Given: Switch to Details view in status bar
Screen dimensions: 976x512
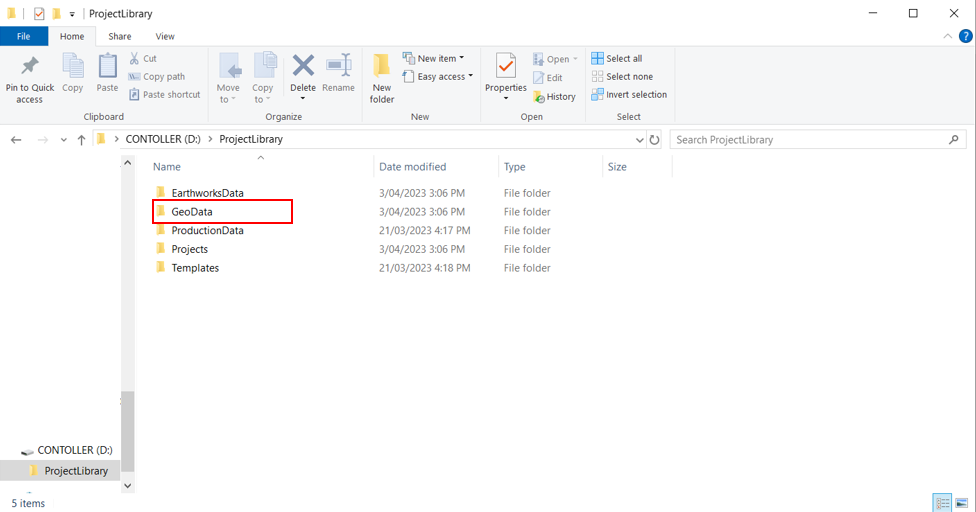Looking at the screenshot, I should point(942,503).
